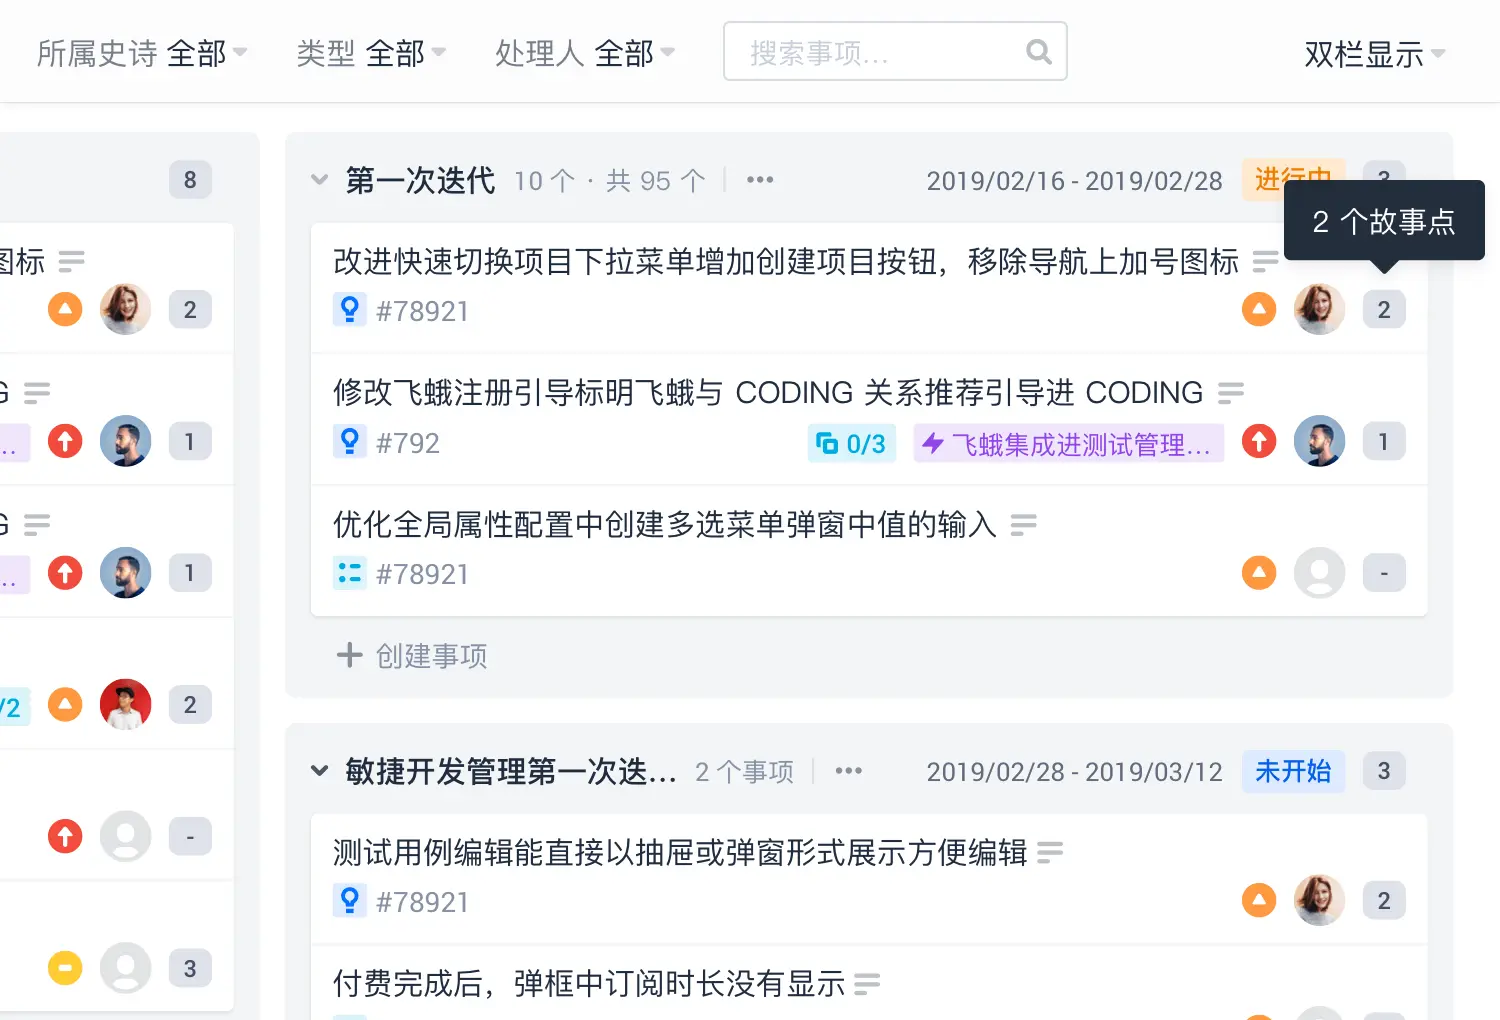
Task: Open the 双栏显示 view menu
Action: 1375,53
